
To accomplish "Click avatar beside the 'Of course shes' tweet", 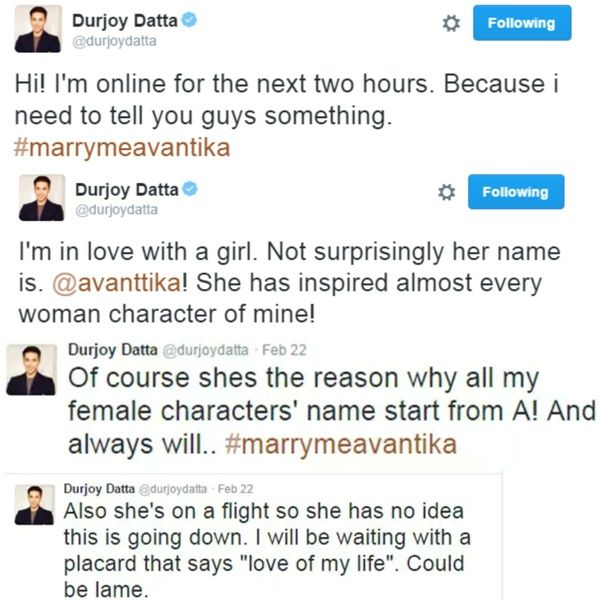I will pyautogui.click(x=32, y=370).
